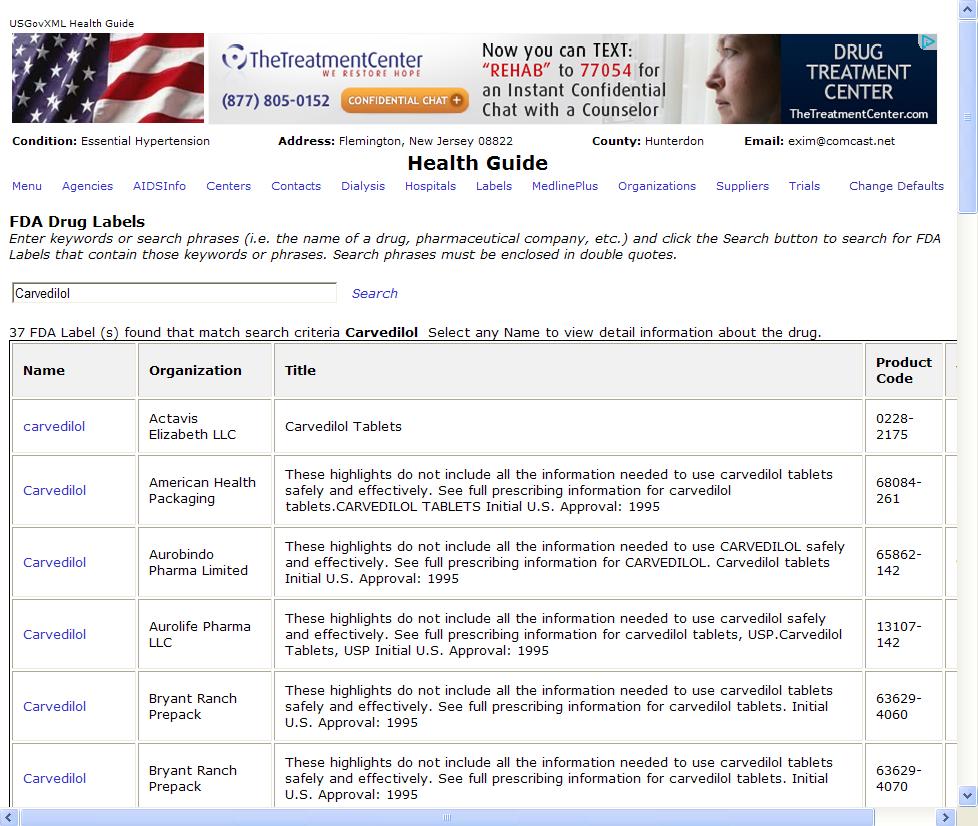Open Carvedilol label with product code 63629-4070

(54, 779)
